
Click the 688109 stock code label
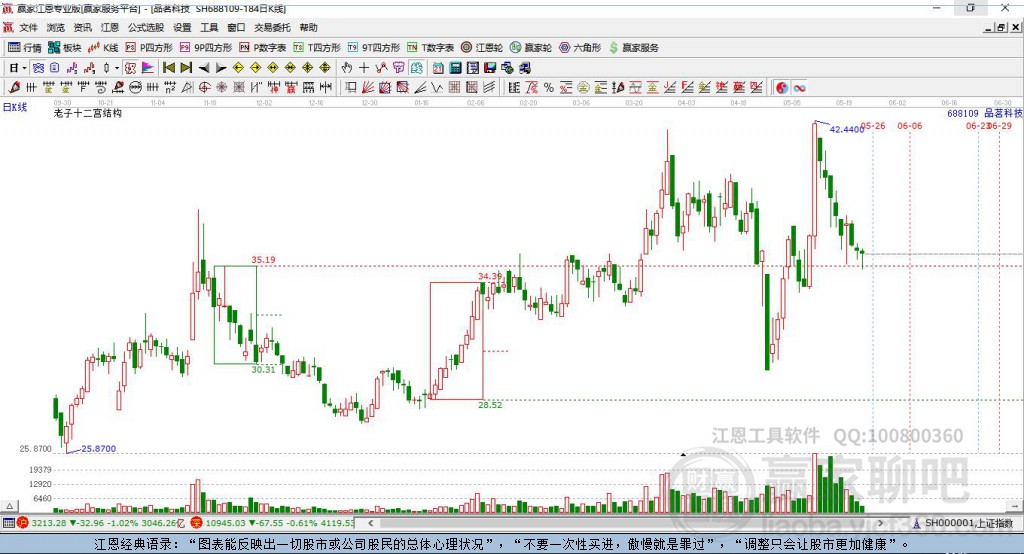[x=963, y=114]
